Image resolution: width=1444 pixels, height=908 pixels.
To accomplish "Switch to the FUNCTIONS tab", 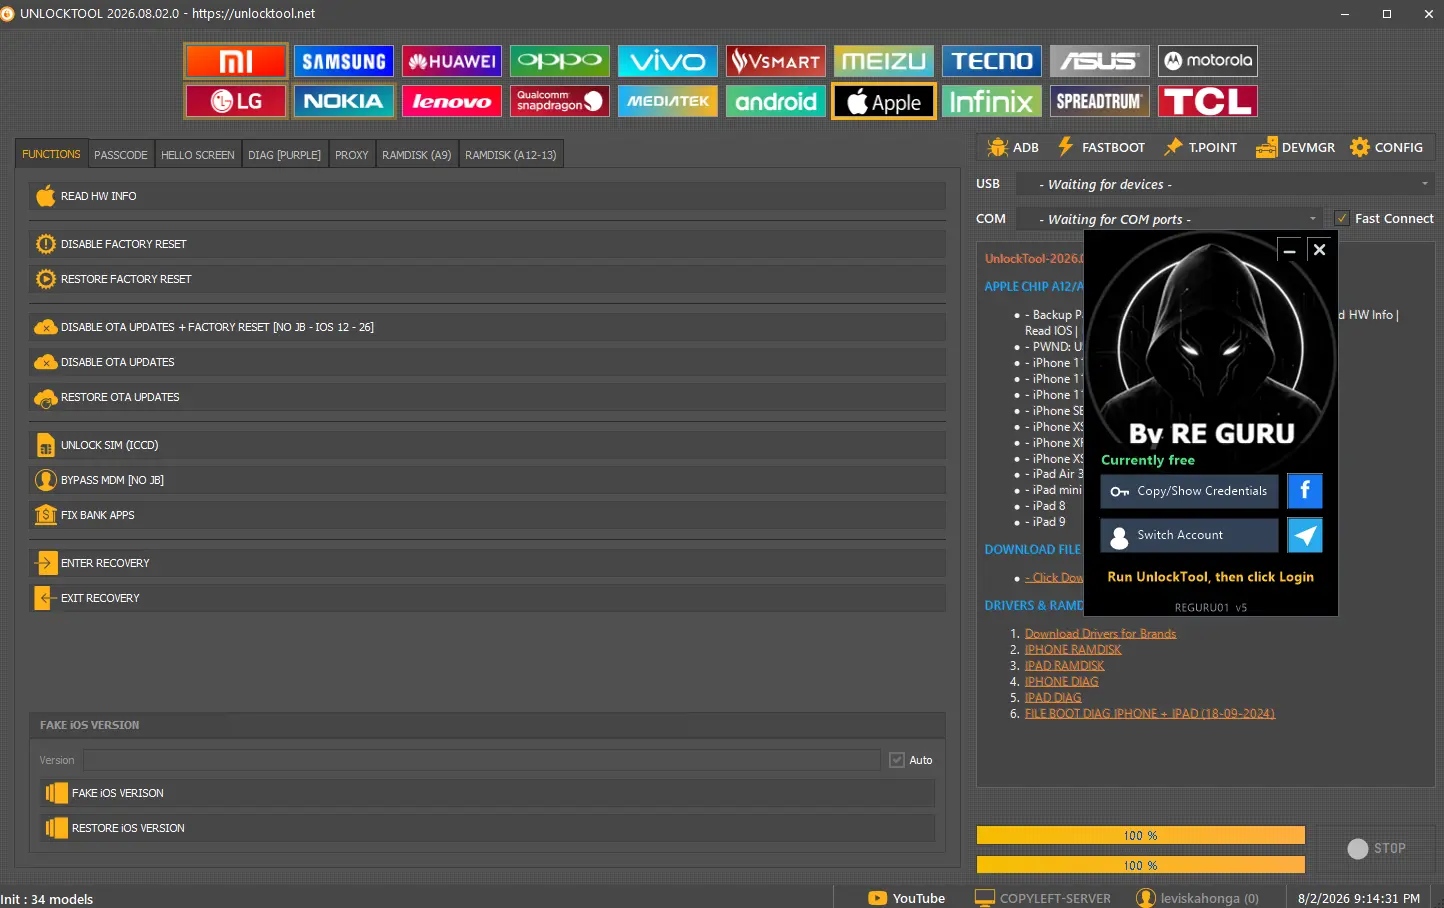I will coord(51,154).
